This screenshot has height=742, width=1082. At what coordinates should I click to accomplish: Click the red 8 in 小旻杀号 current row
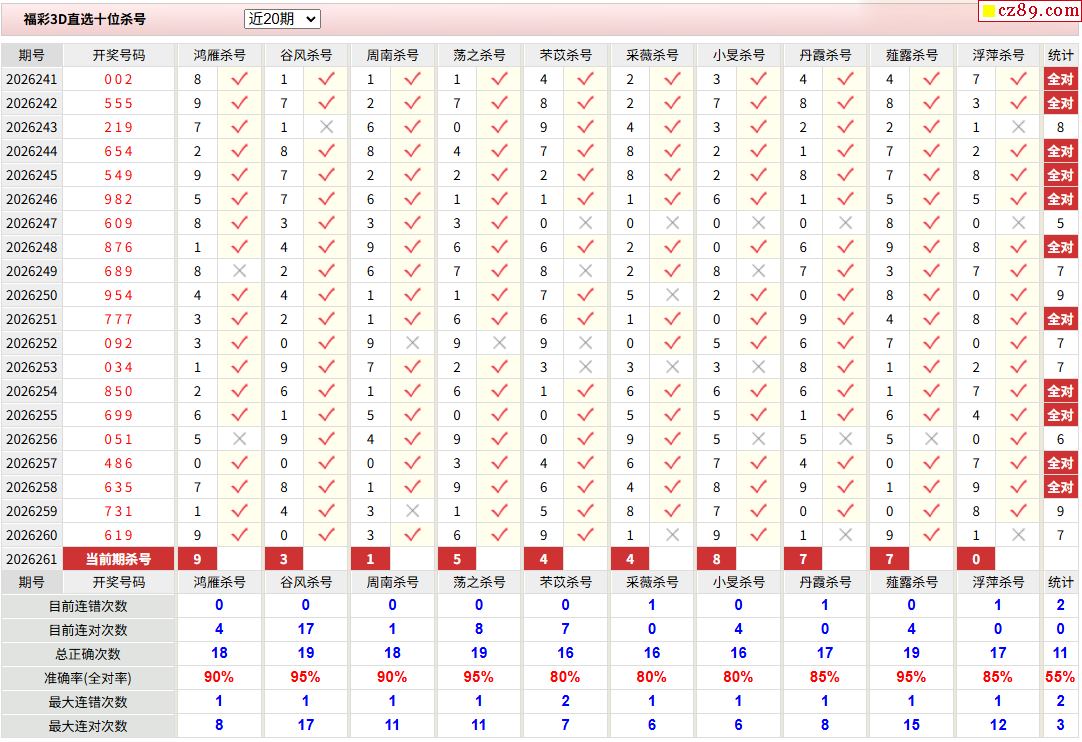click(717, 559)
